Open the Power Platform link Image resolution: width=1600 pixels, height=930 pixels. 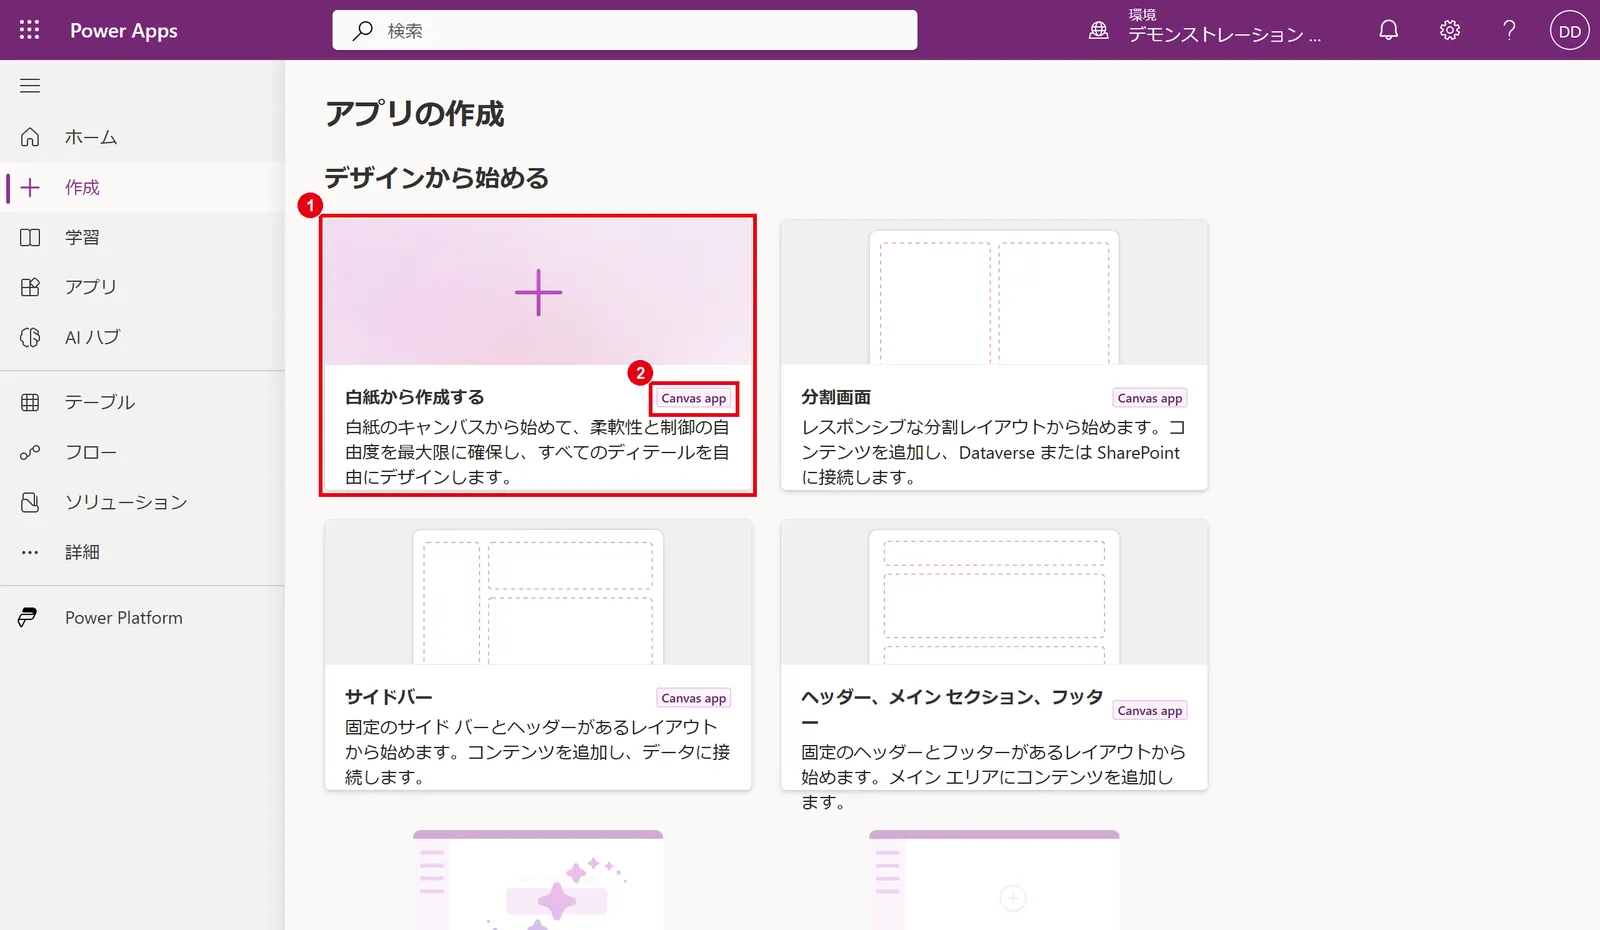[142, 618]
